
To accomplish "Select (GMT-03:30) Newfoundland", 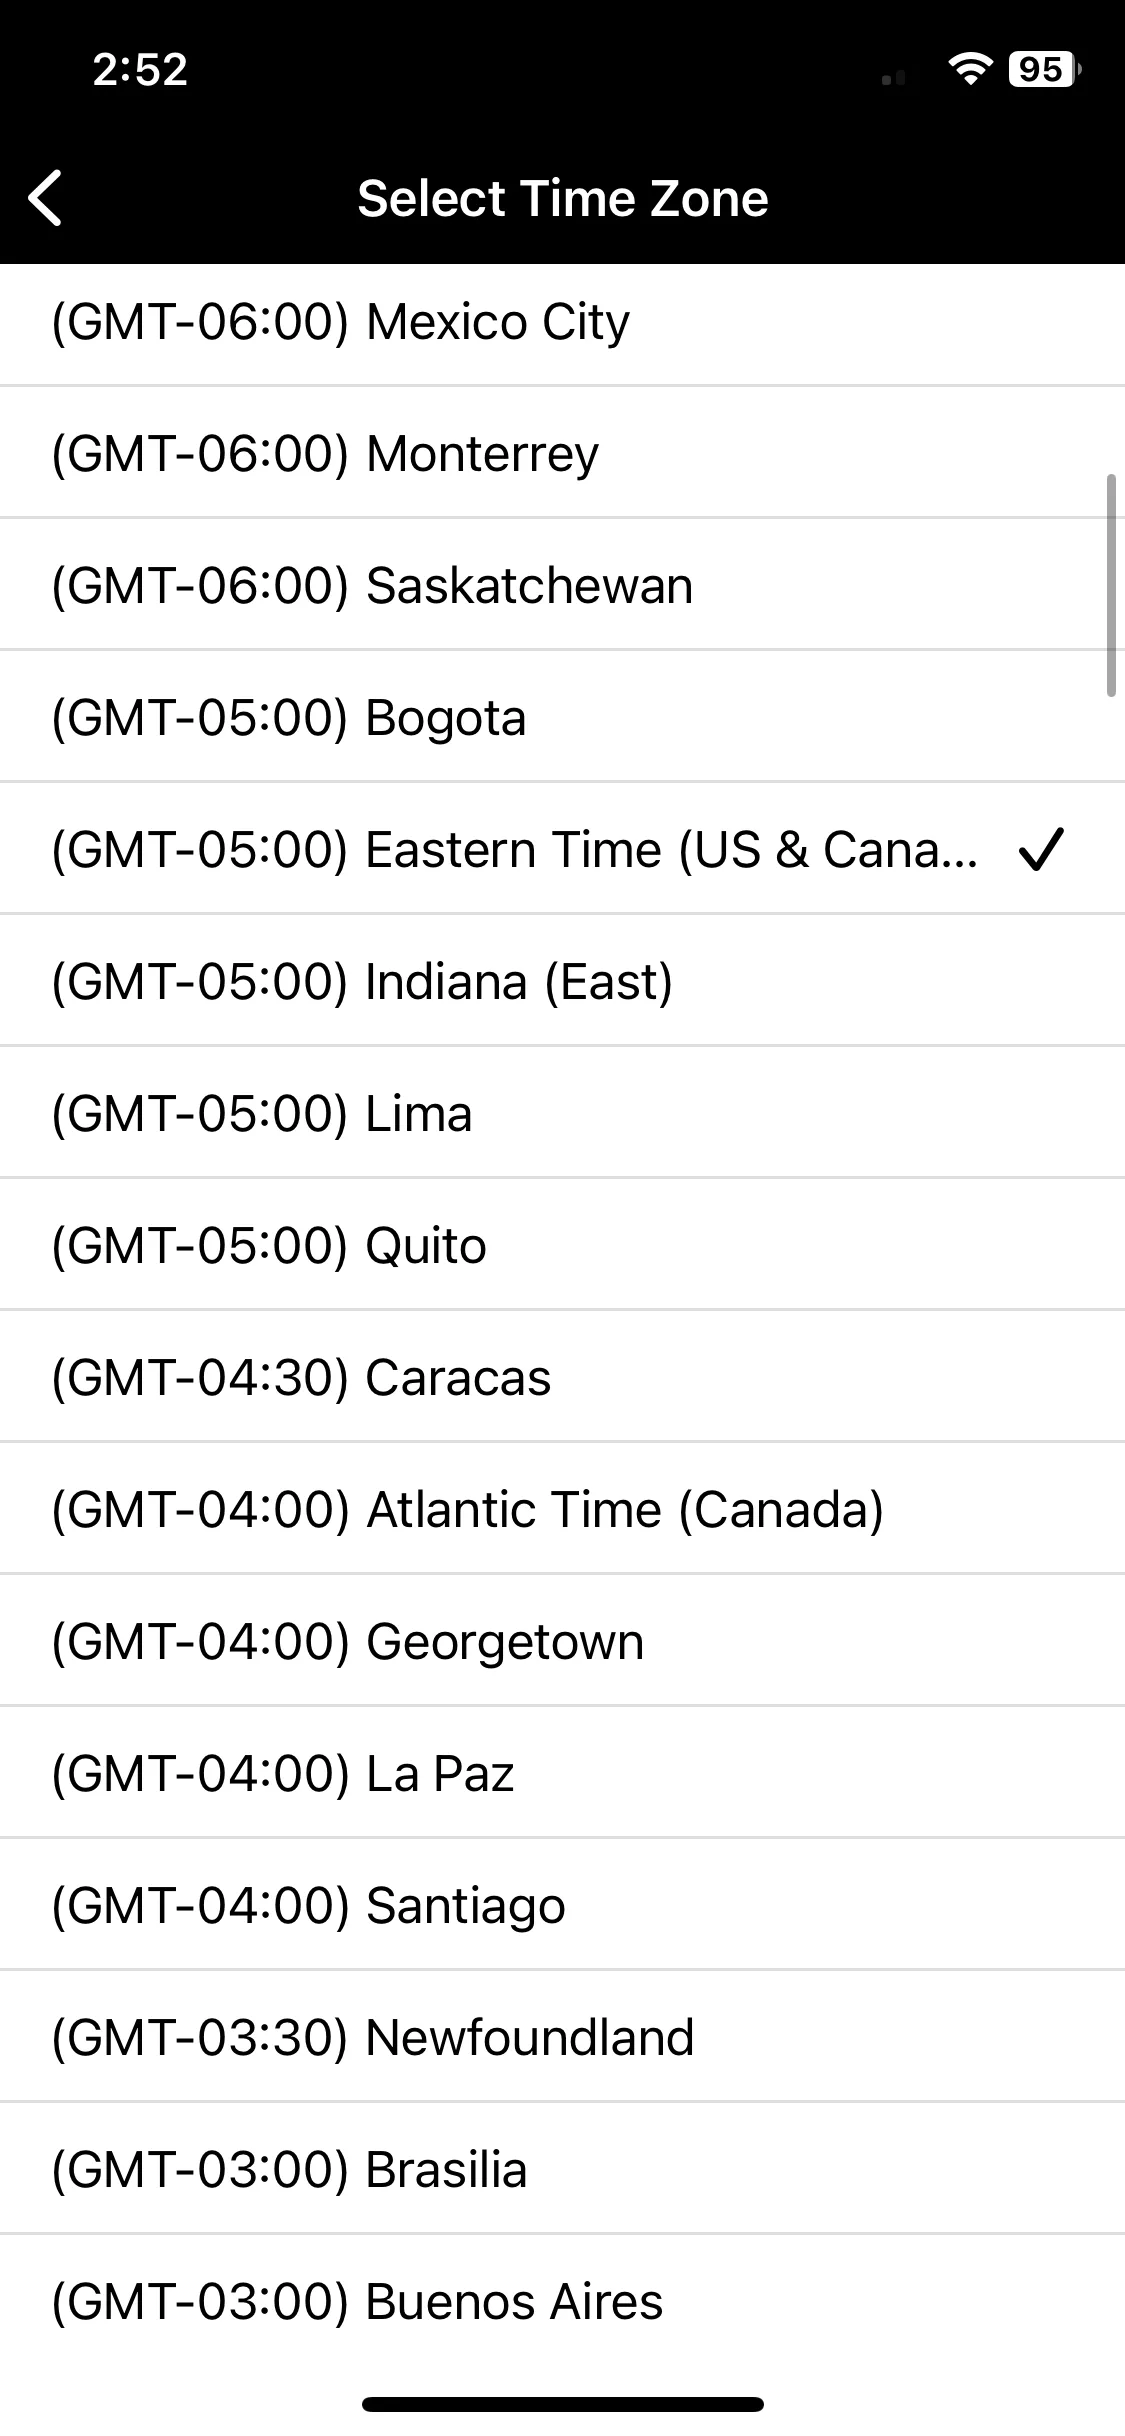I will (562, 2036).
